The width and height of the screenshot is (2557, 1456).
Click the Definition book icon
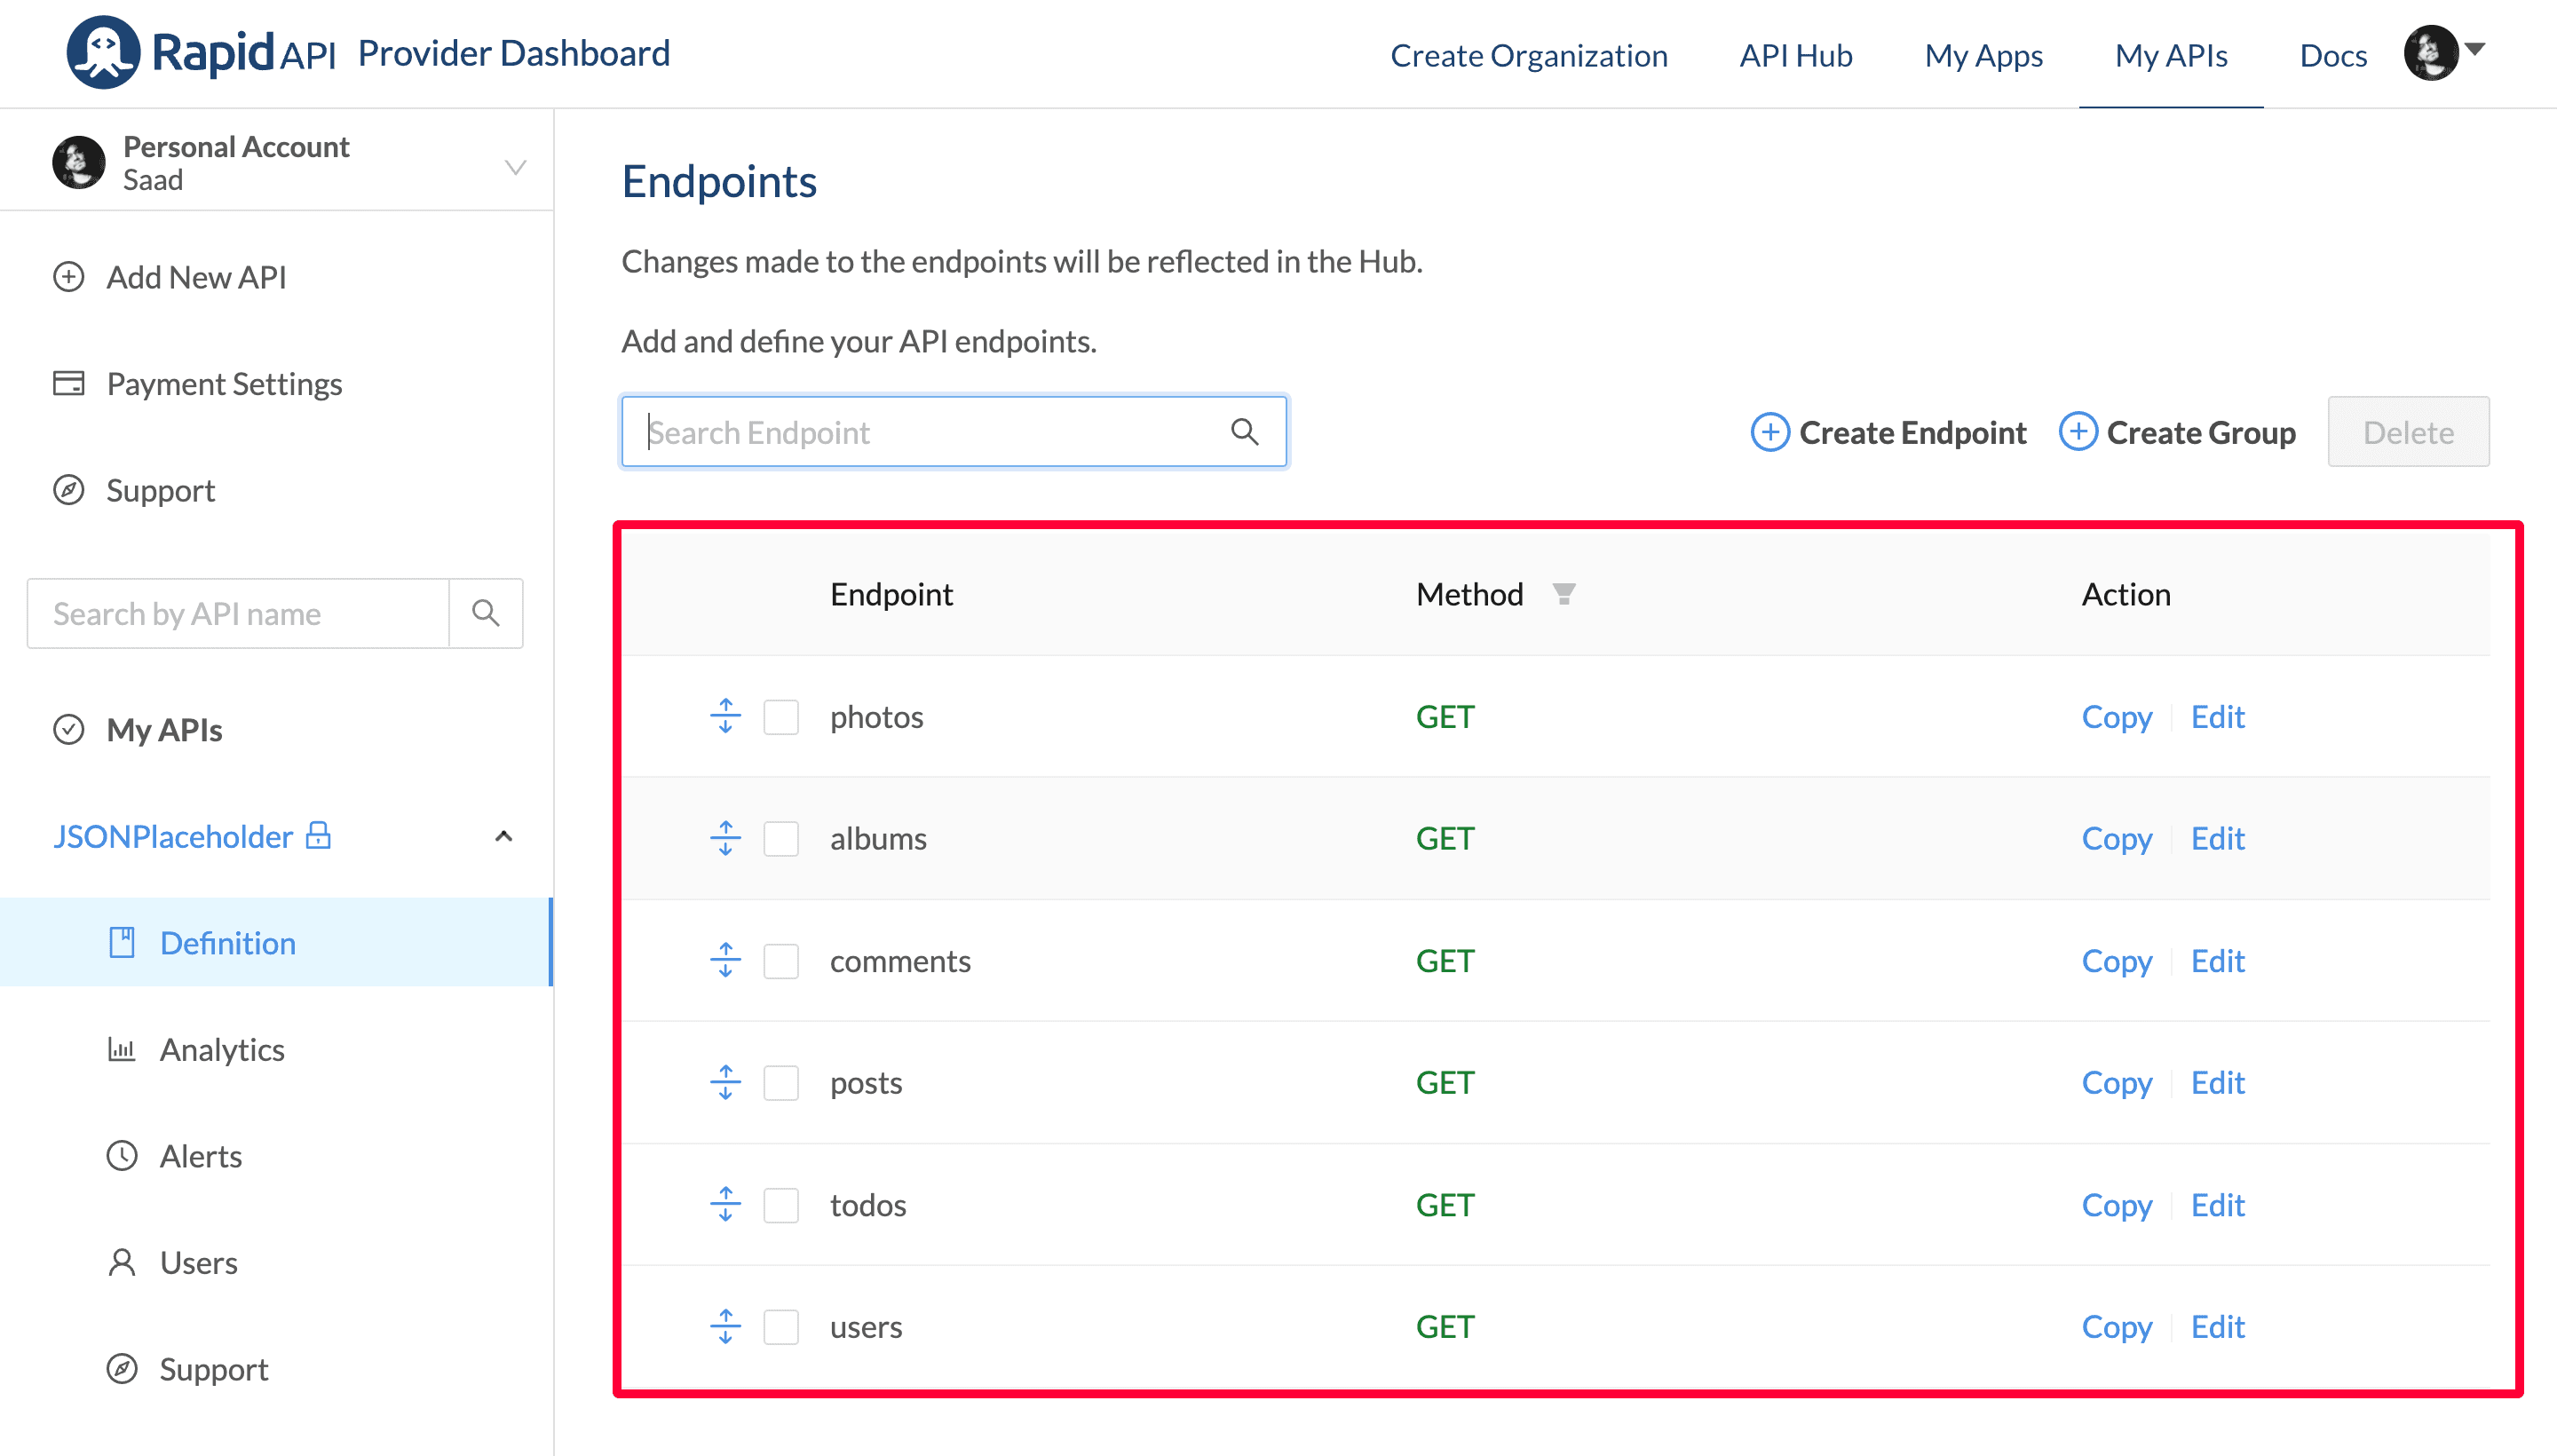(x=122, y=943)
